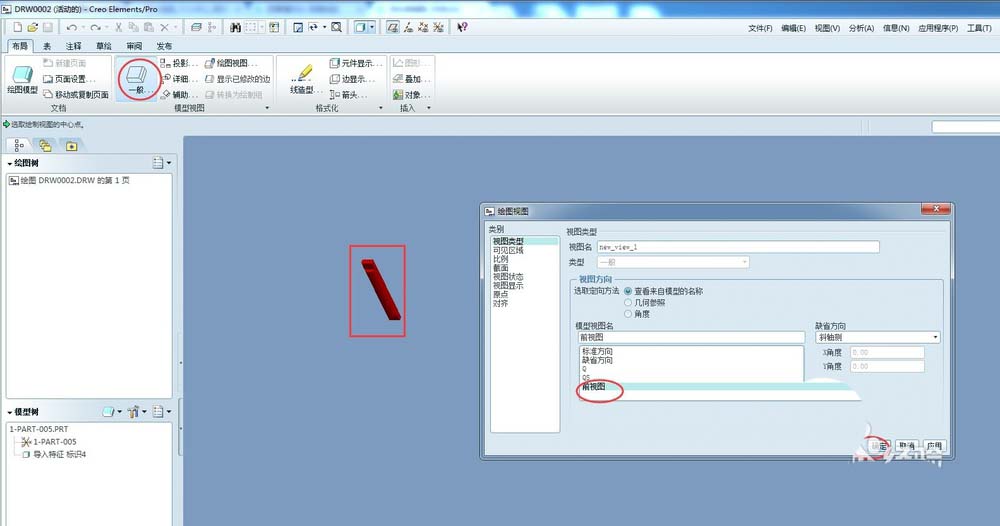Click the 对象 object insert icon
Screen dimensions: 1000x526
pos(411,94)
